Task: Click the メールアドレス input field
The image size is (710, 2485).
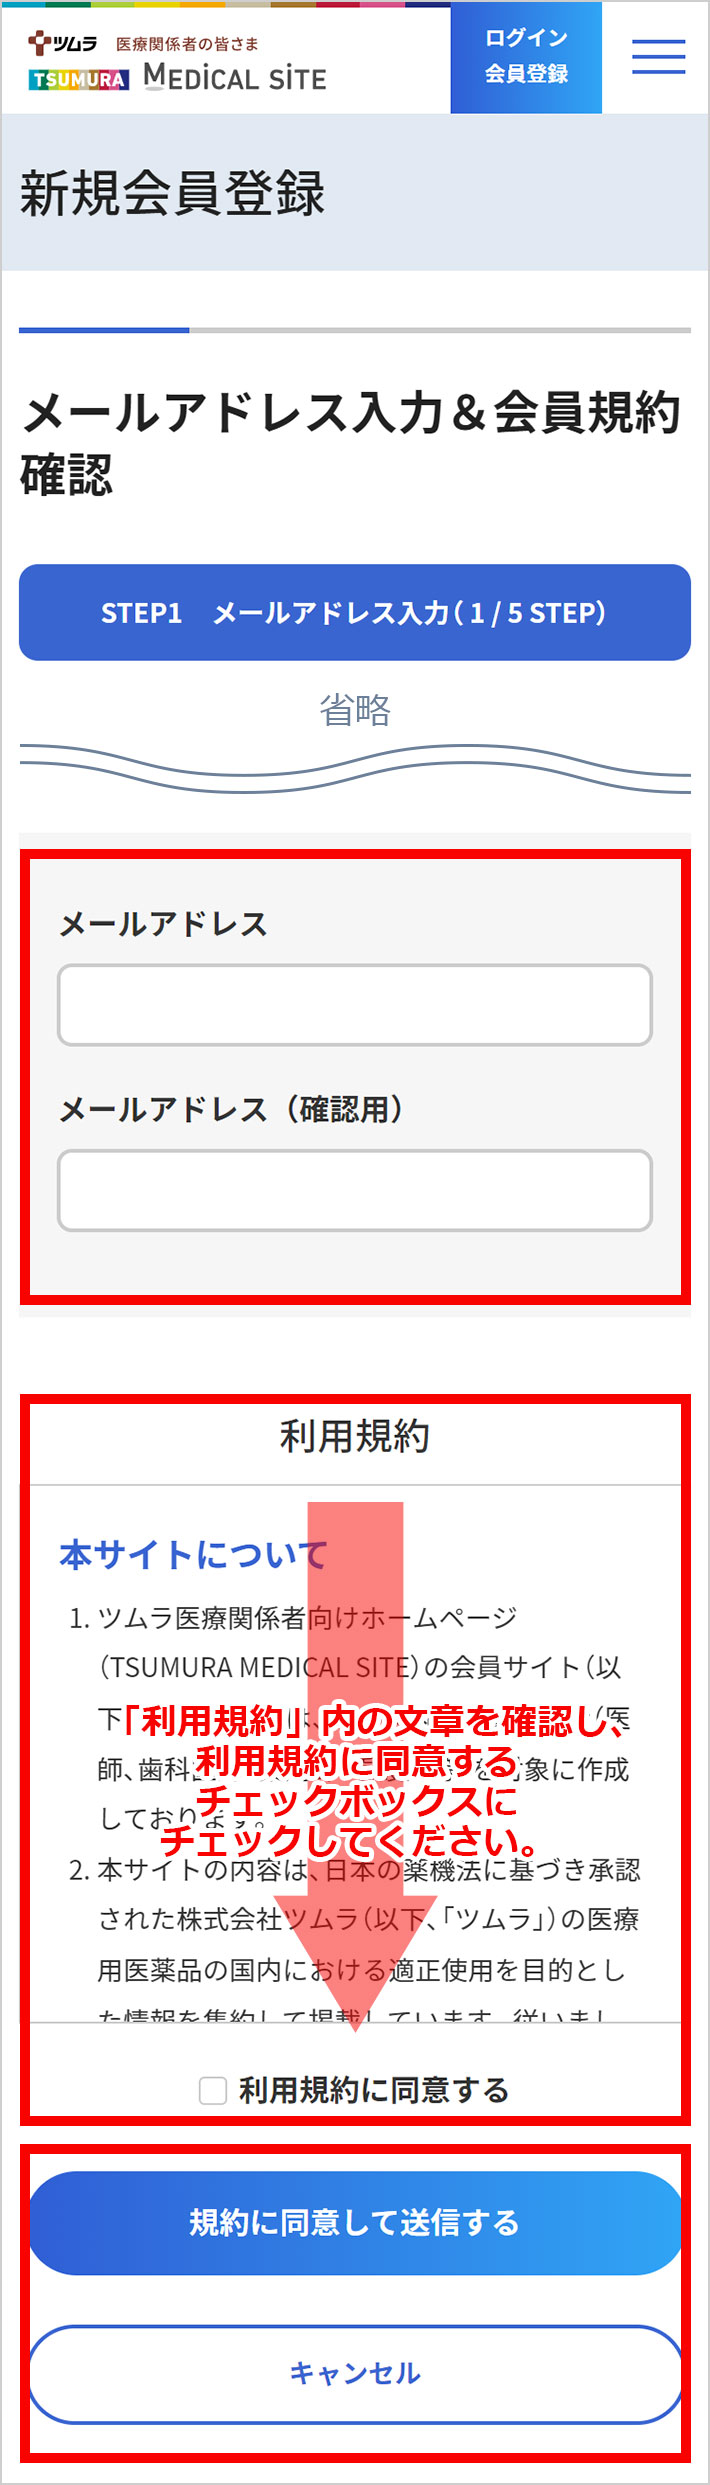Action: (x=355, y=1005)
